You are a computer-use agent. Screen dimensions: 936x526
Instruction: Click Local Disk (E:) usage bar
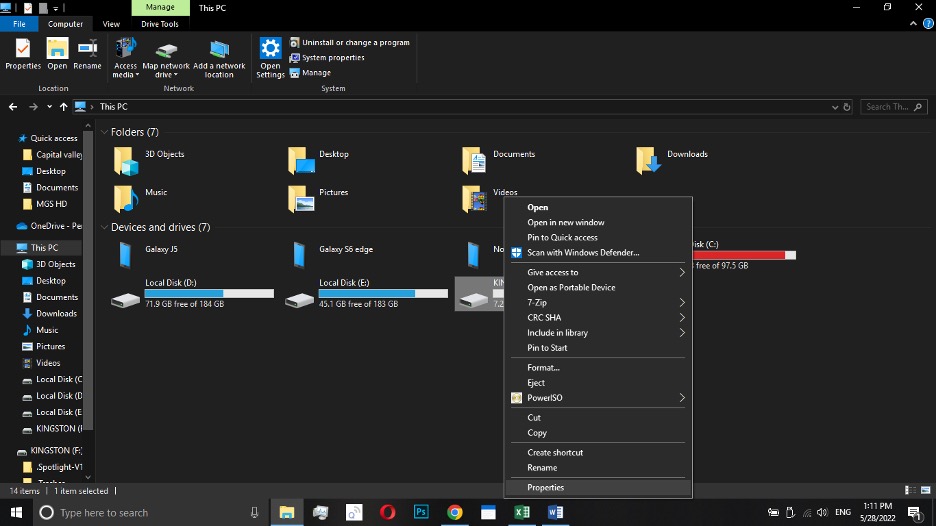point(383,293)
